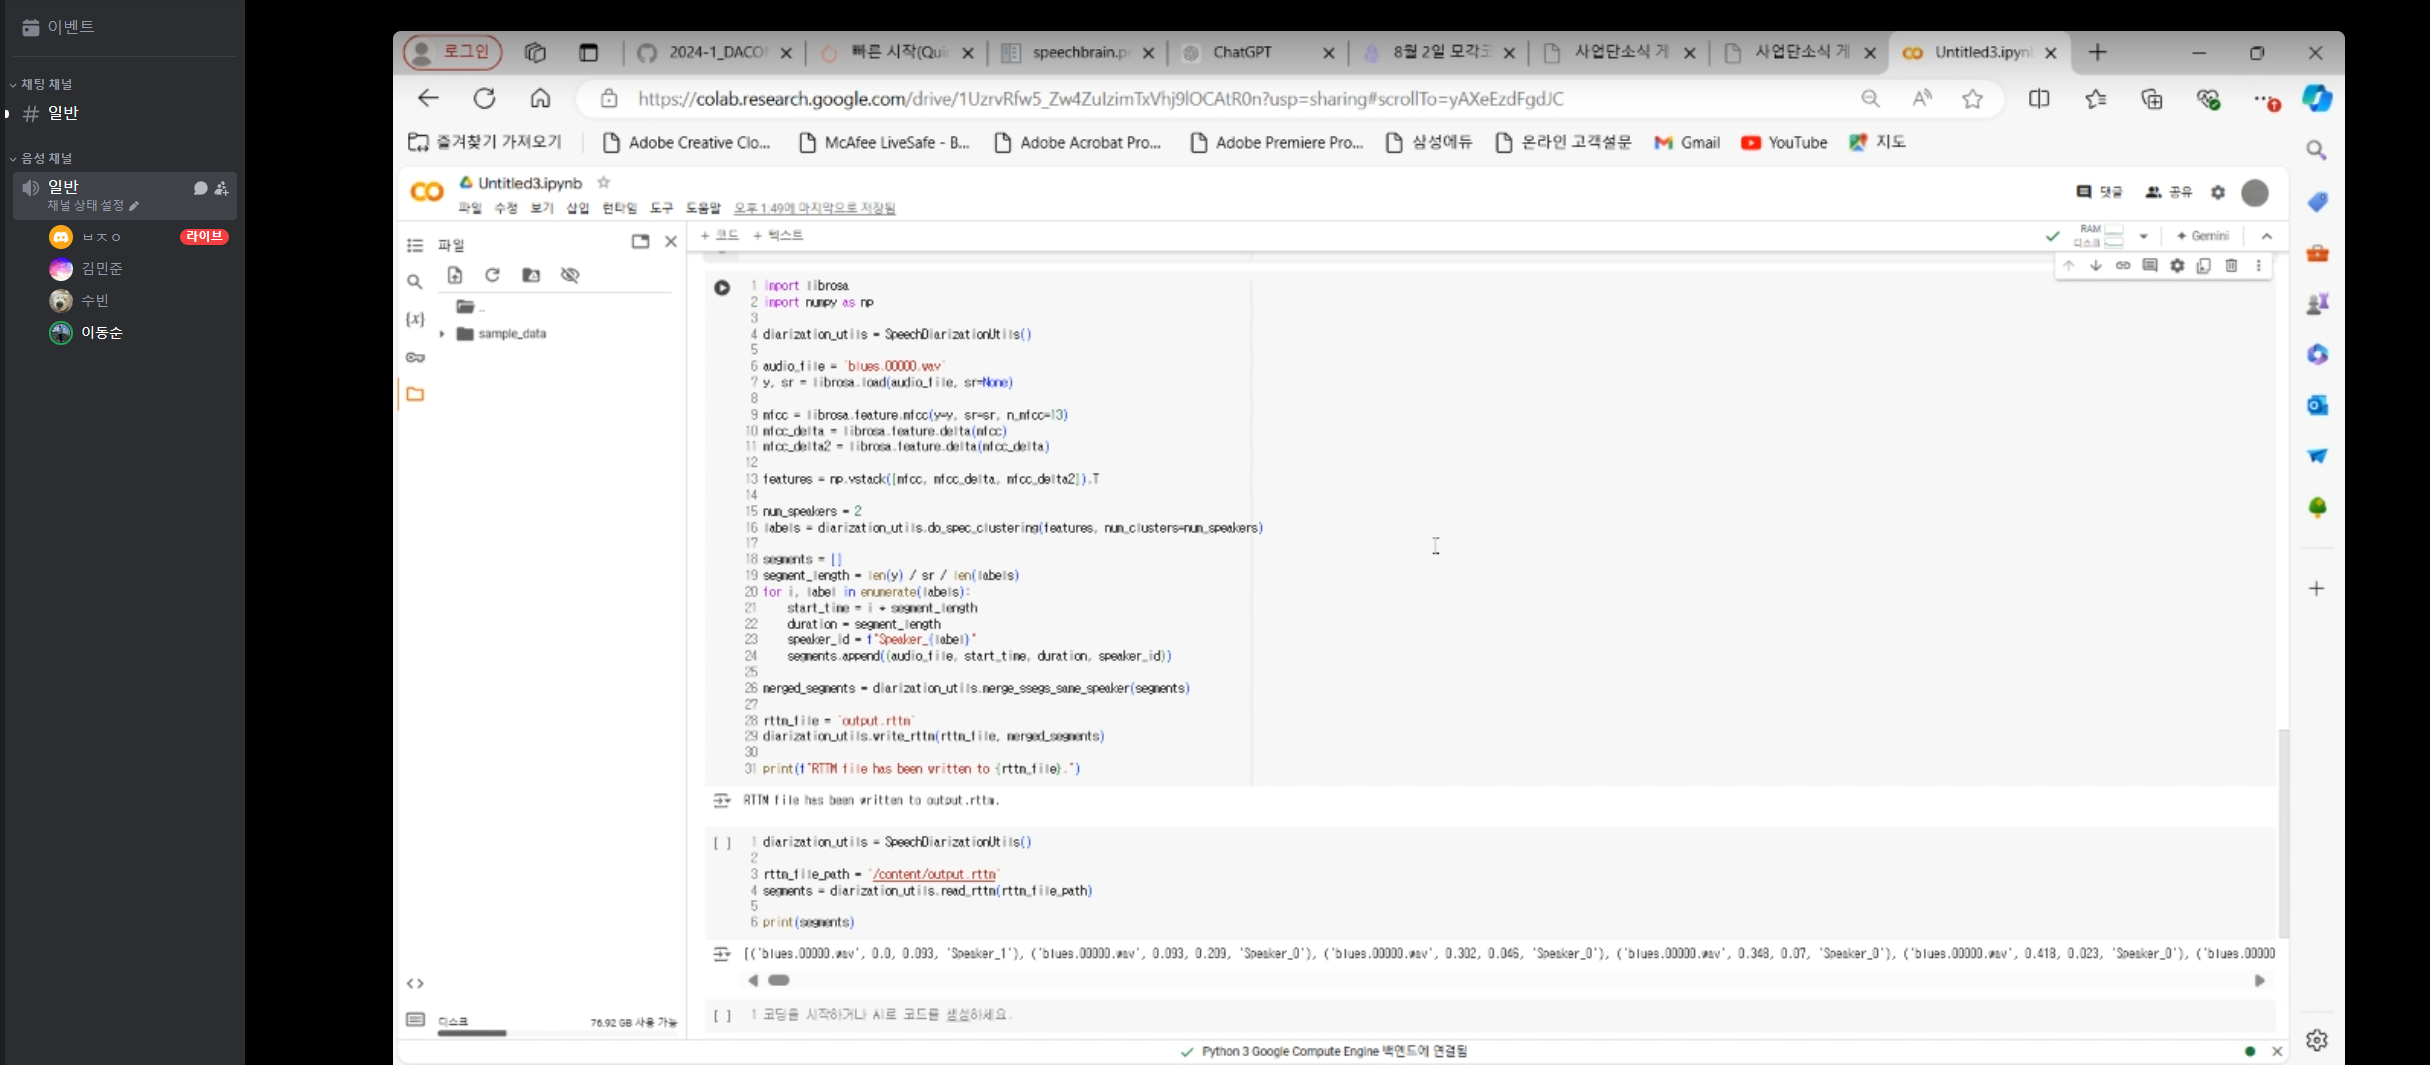Open cell settings via the gear icon
Viewport: 2430px width, 1065px height.
tap(2177, 265)
